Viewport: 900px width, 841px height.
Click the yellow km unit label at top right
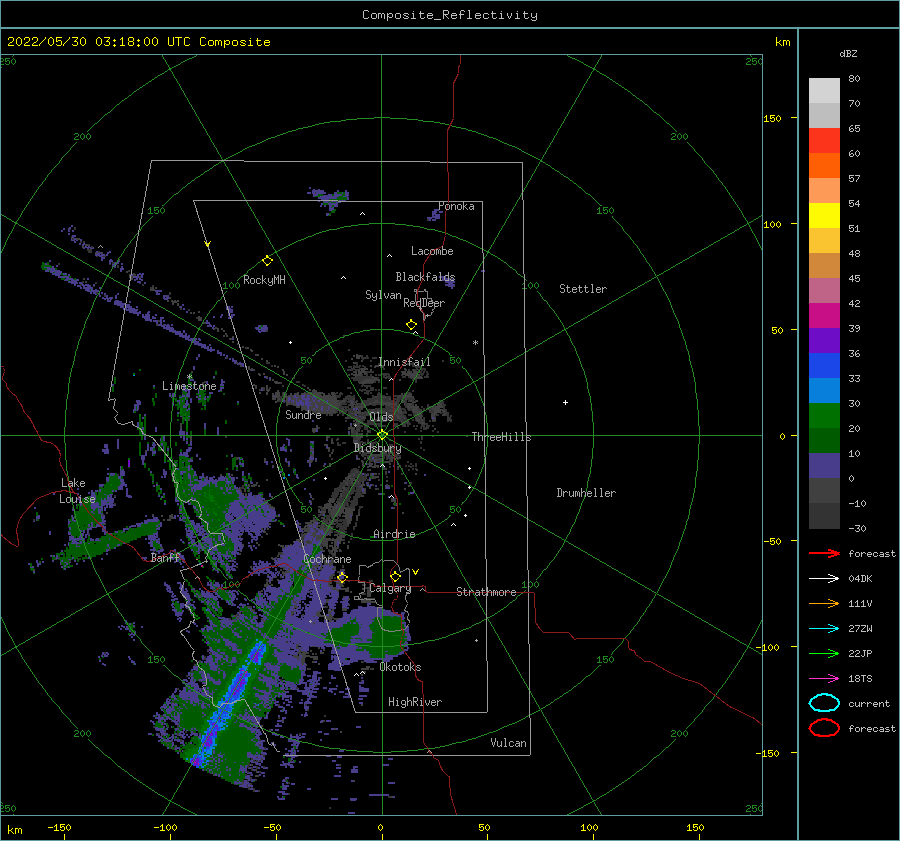(782, 42)
